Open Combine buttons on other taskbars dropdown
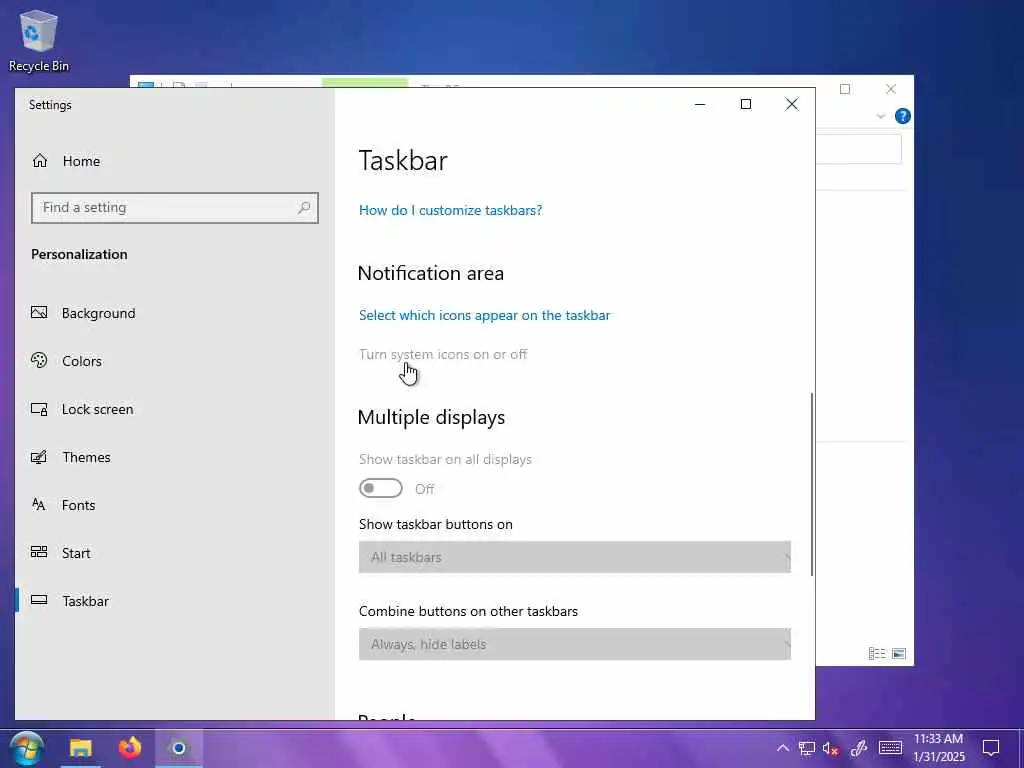 pyautogui.click(x=575, y=644)
